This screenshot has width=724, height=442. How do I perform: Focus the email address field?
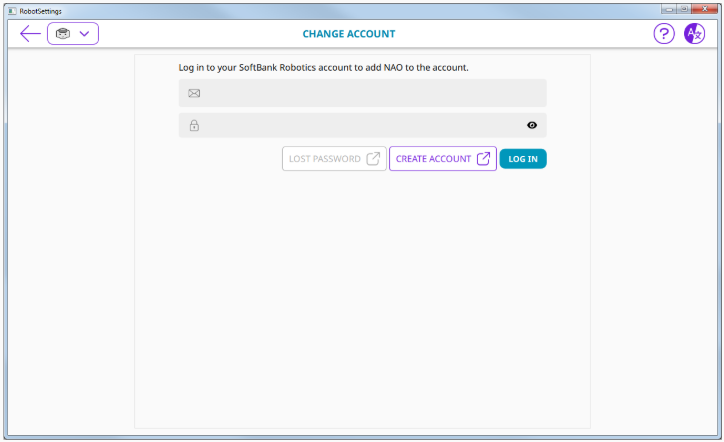[362, 93]
